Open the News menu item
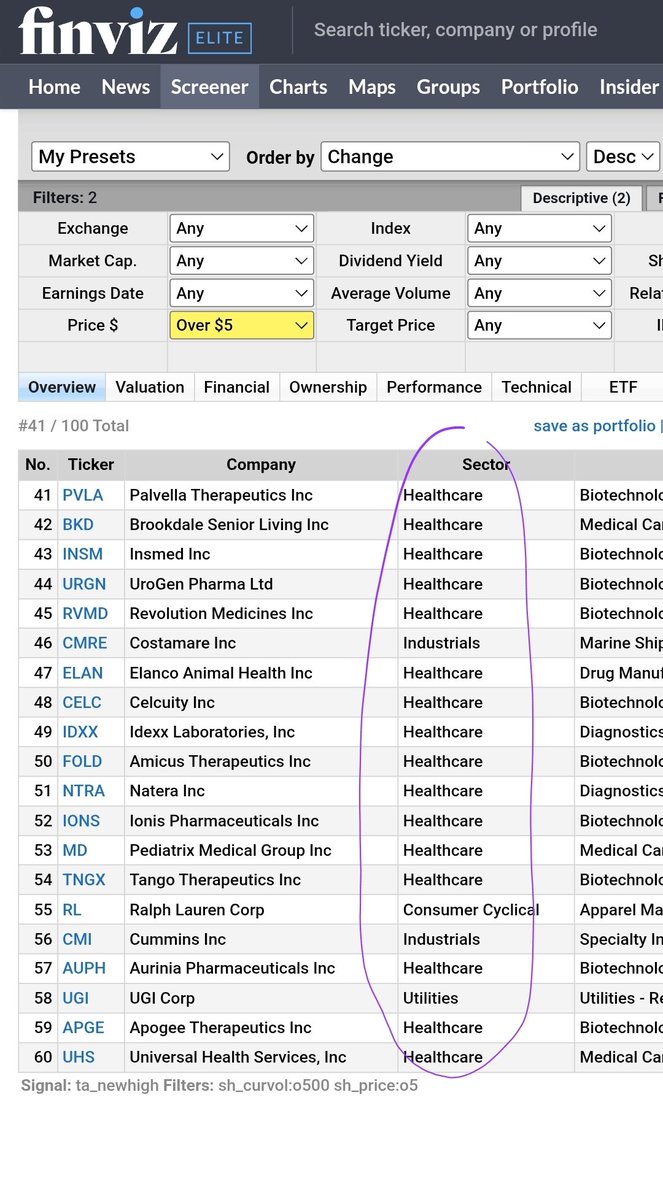The height and width of the screenshot is (1200, 663). pos(126,87)
